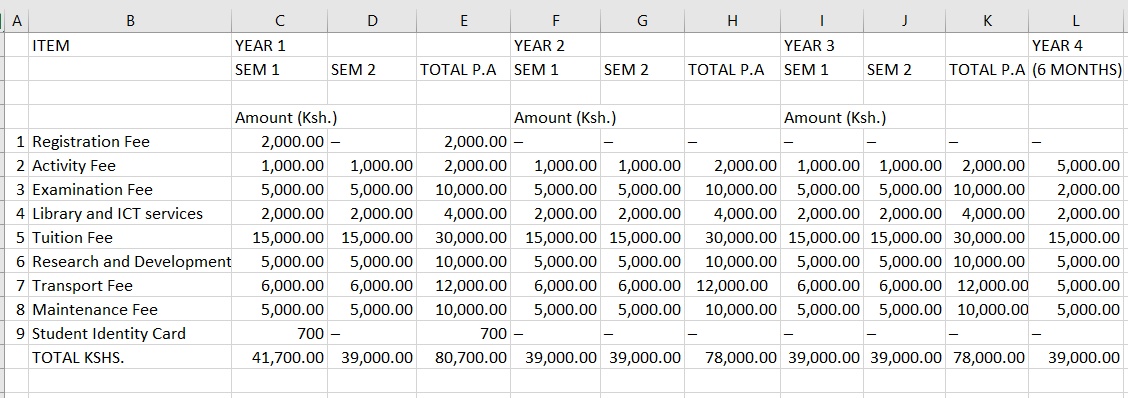This screenshot has height=398, width=1128.
Task: Select SEM 2 cell under YEAR 2
Action: (642, 70)
